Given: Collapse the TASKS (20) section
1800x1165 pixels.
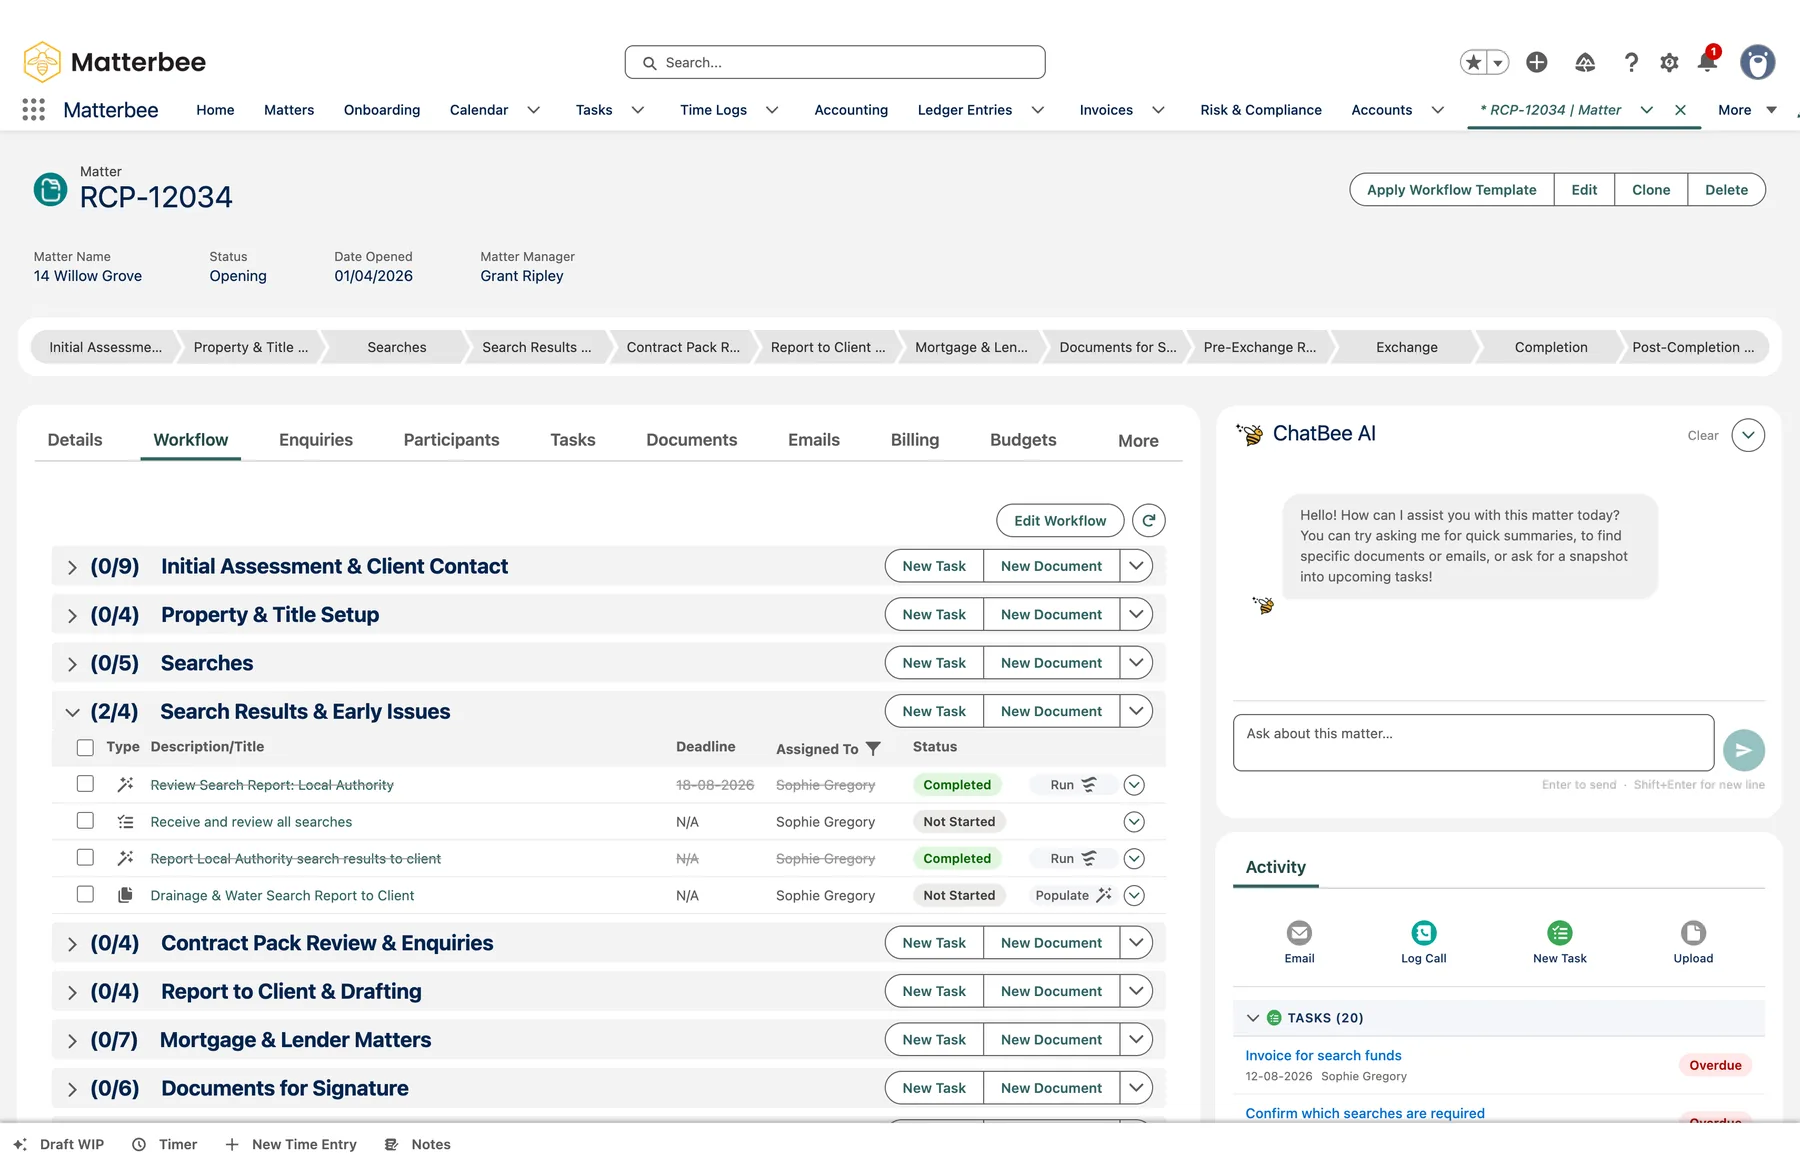Looking at the screenshot, I should point(1253,1018).
